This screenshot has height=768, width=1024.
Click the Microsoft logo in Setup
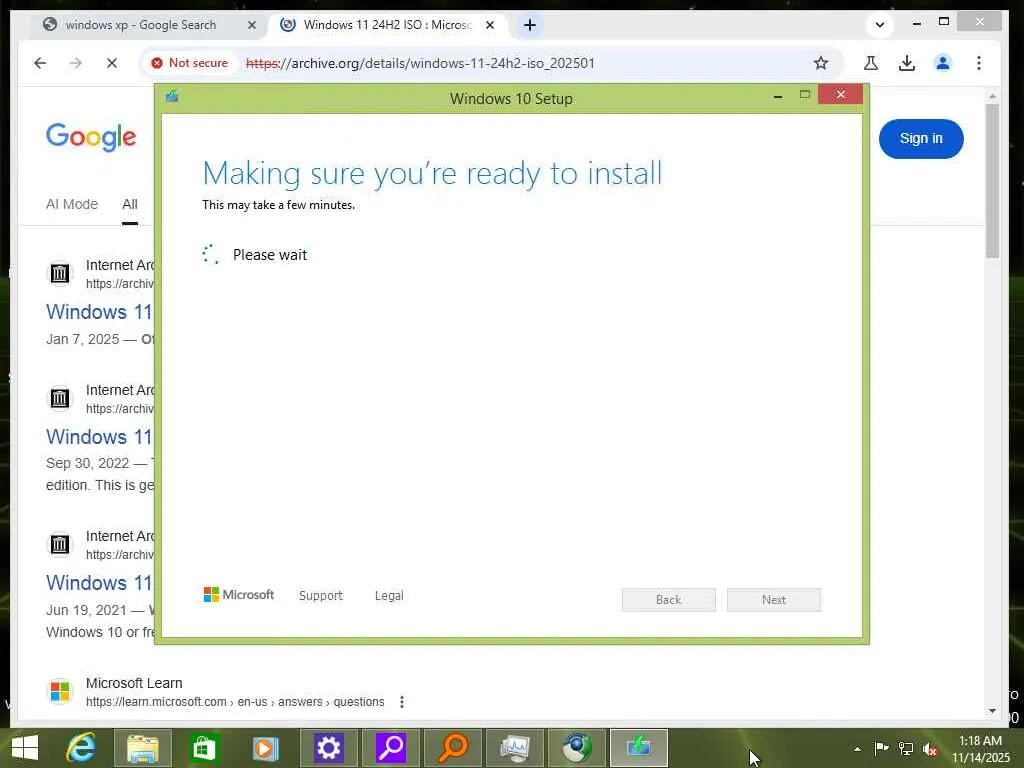[x=239, y=595]
